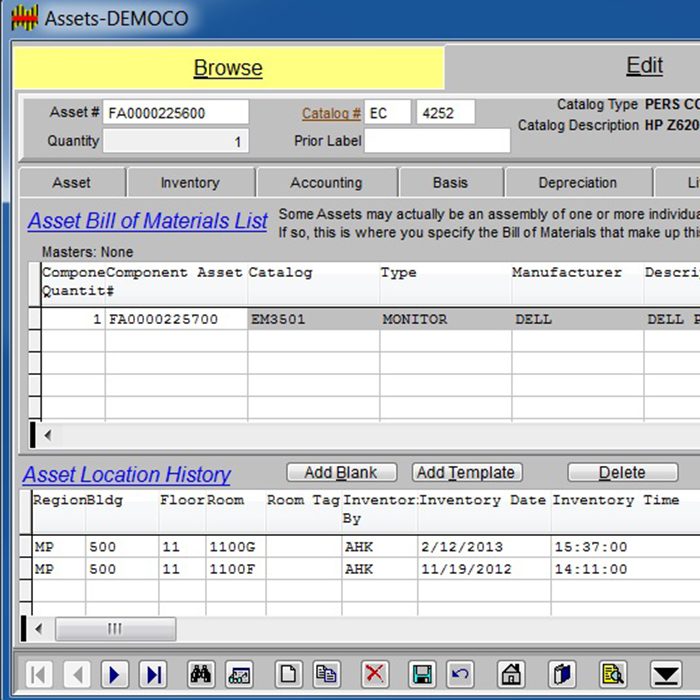Select the Accounting tab

[326, 183]
